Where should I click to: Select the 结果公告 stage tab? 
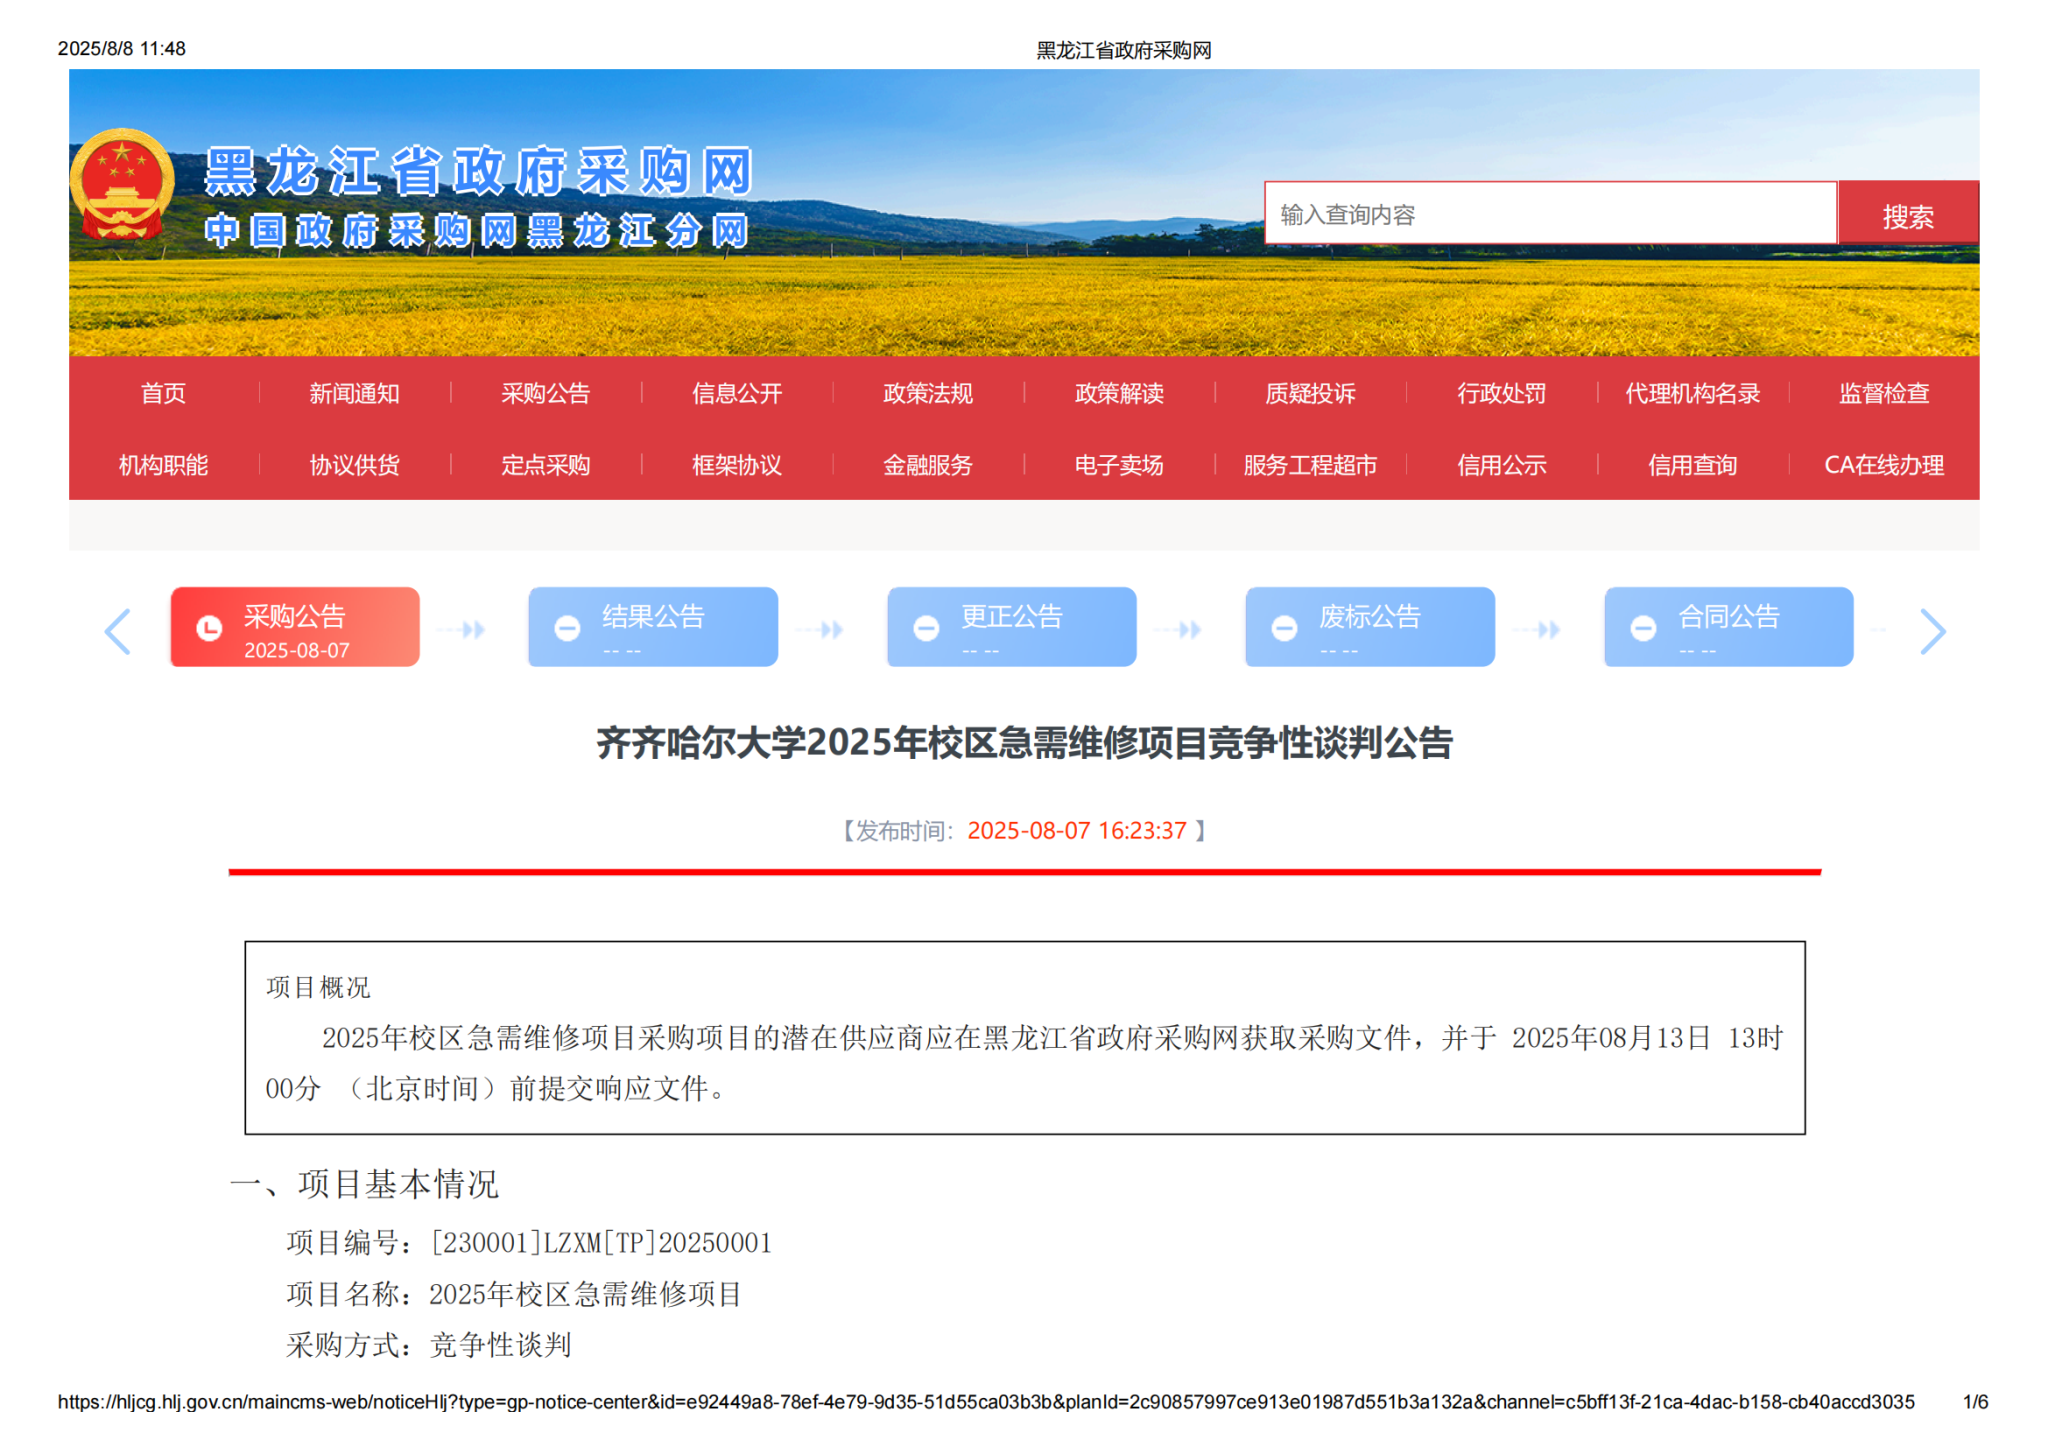(x=653, y=627)
